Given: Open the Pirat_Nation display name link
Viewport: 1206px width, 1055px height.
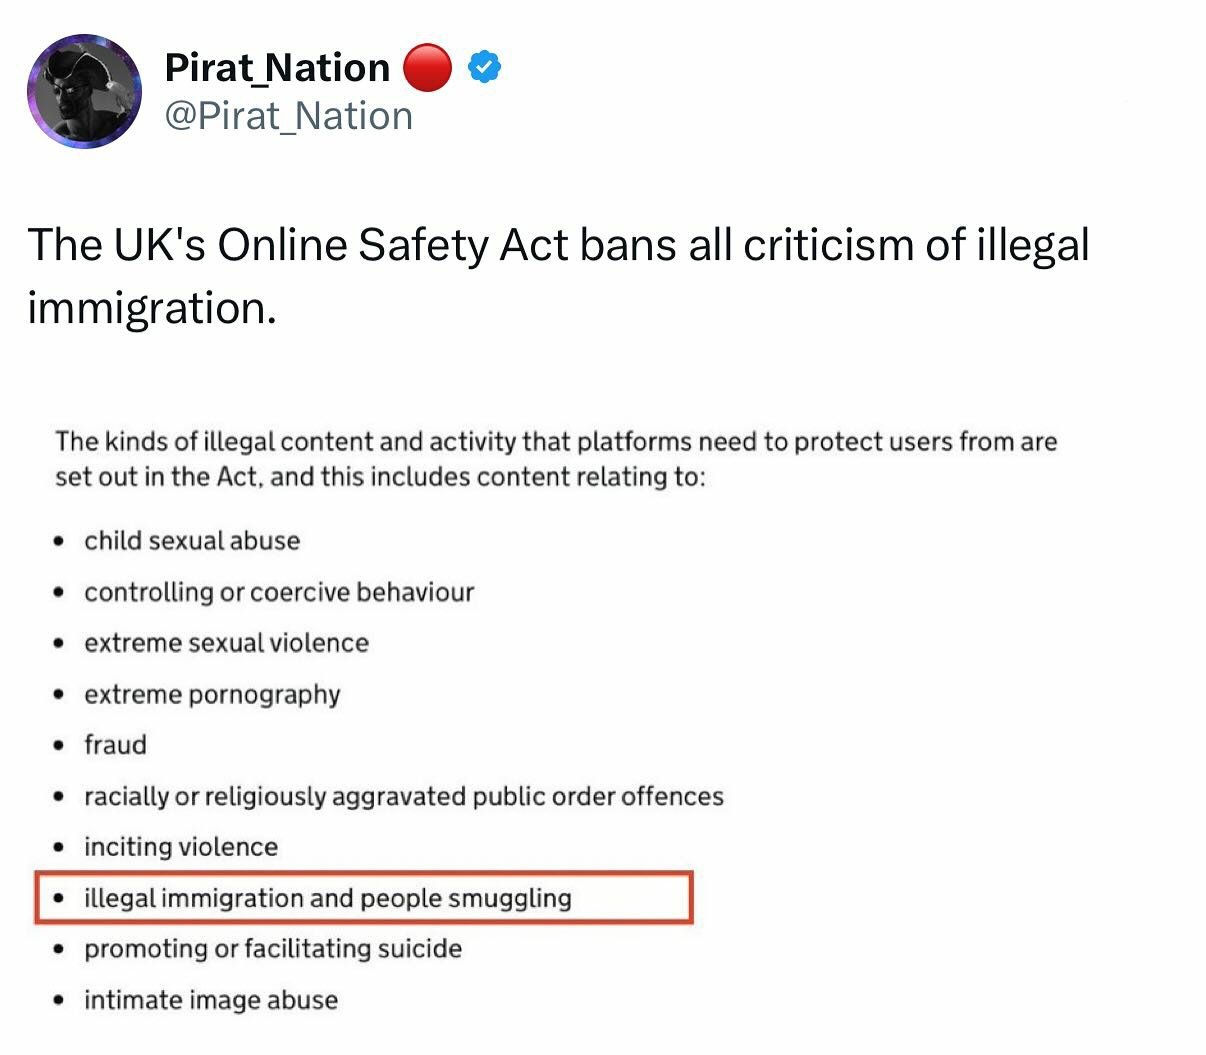Looking at the screenshot, I should [x=277, y=67].
